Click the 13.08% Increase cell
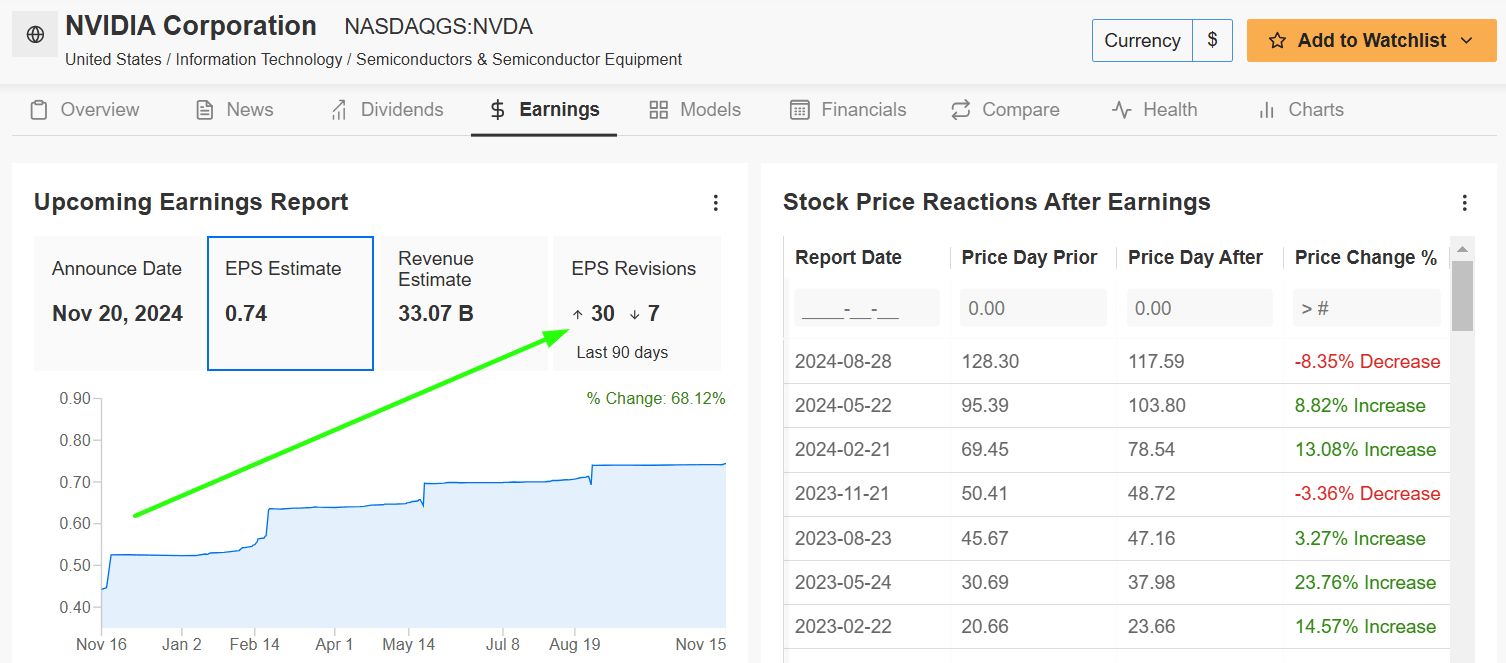Screen dimensions: 1506x663 click(1367, 450)
